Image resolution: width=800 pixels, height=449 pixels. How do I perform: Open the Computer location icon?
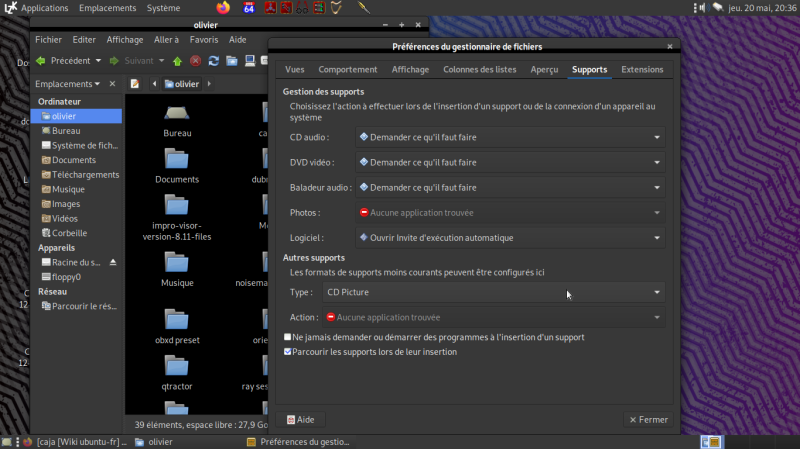tap(249, 61)
